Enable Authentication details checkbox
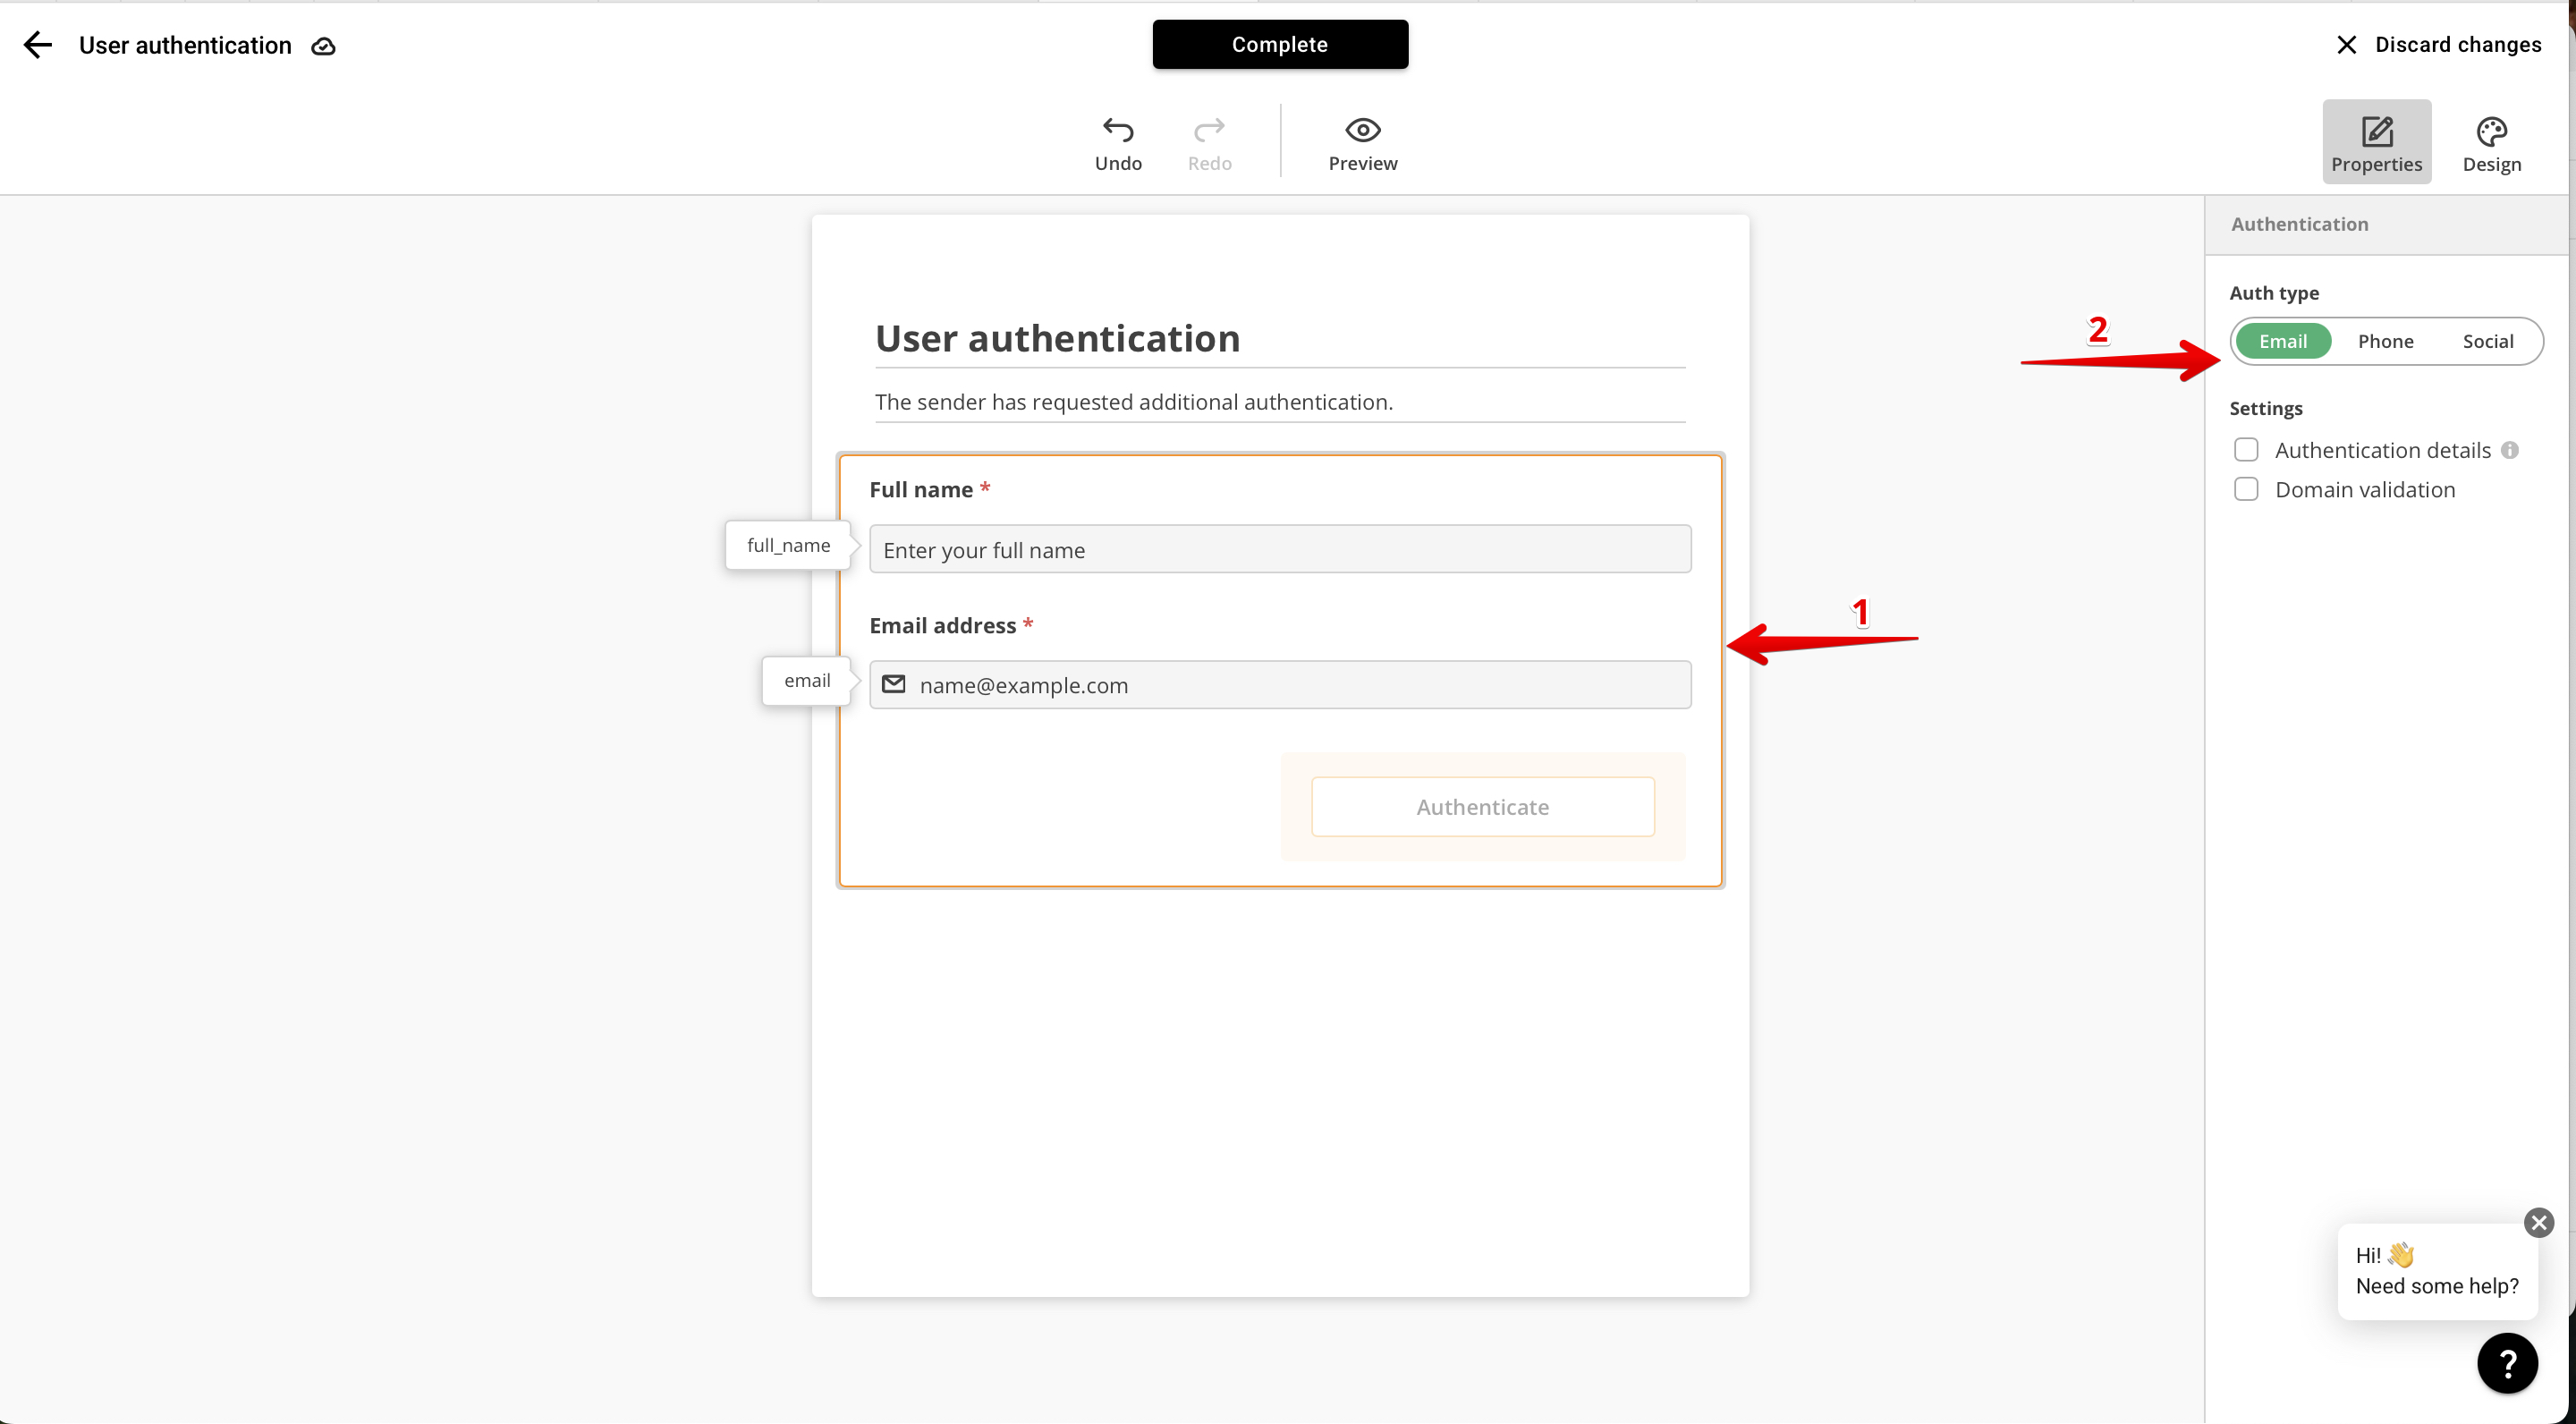The width and height of the screenshot is (2576, 1424). coord(2246,450)
